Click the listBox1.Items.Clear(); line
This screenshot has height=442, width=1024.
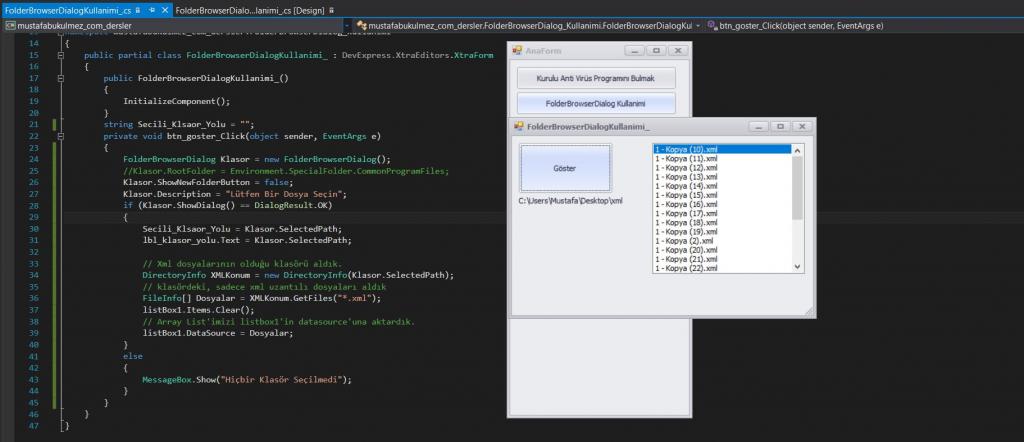[199, 309]
